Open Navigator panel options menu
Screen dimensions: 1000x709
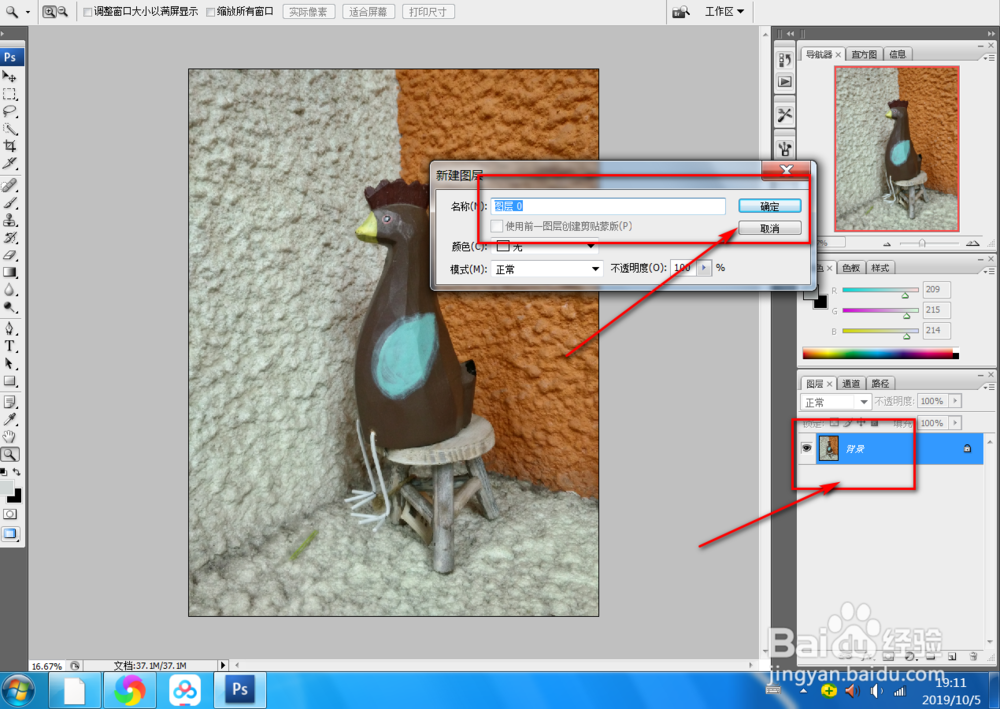(x=988, y=57)
